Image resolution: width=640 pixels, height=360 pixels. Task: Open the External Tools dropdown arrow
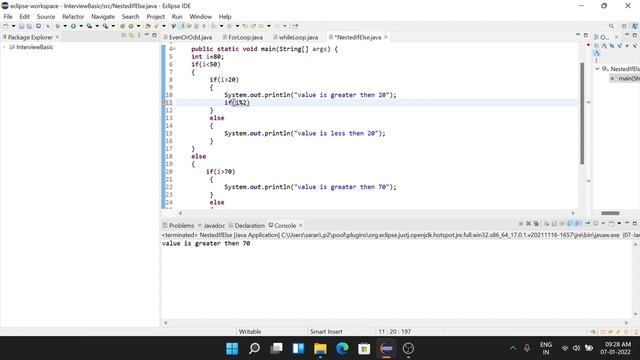tap(113, 26)
